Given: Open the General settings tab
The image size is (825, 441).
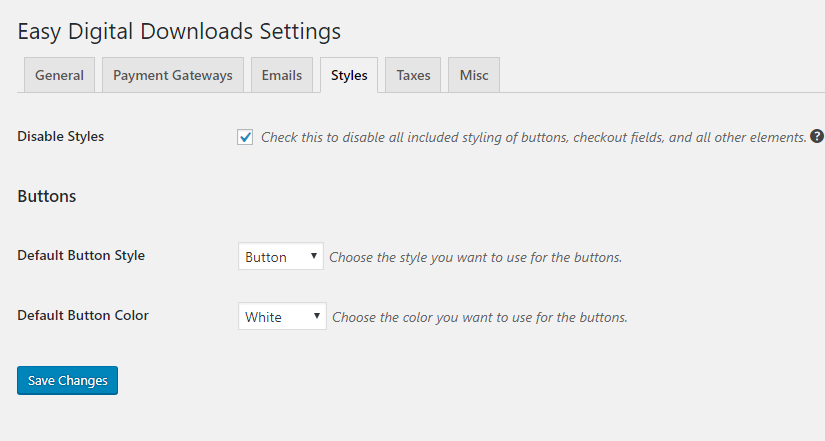Looking at the screenshot, I should pyautogui.click(x=59, y=75).
